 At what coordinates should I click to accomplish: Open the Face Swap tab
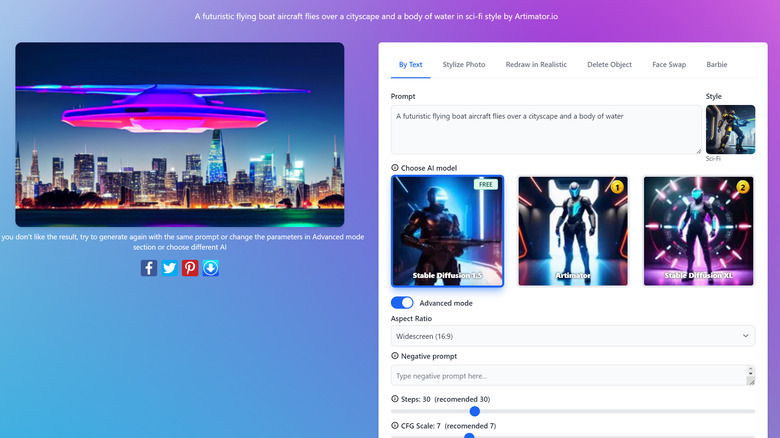pyautogui.click(x=669, y=65)
